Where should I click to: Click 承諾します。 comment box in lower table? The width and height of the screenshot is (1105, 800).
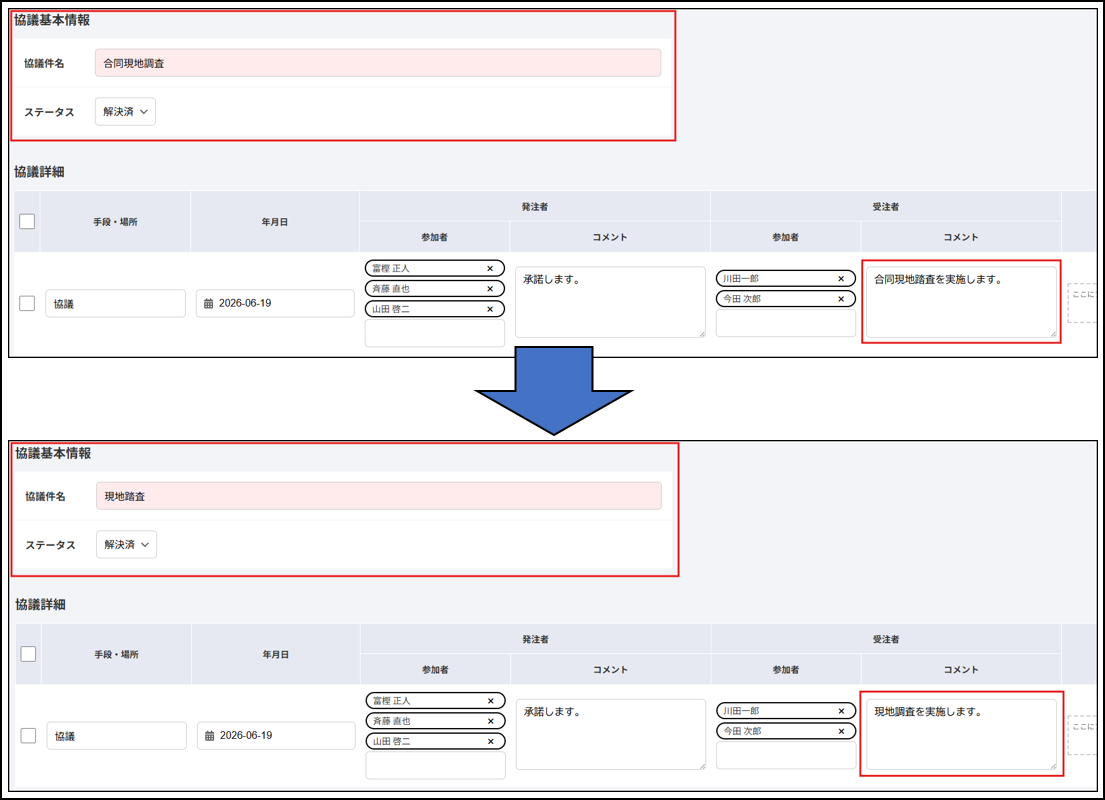point(610,734)
